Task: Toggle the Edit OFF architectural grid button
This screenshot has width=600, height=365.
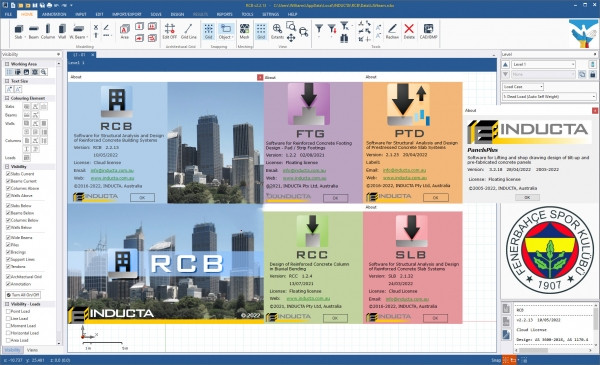Action: tap(170, 31)
